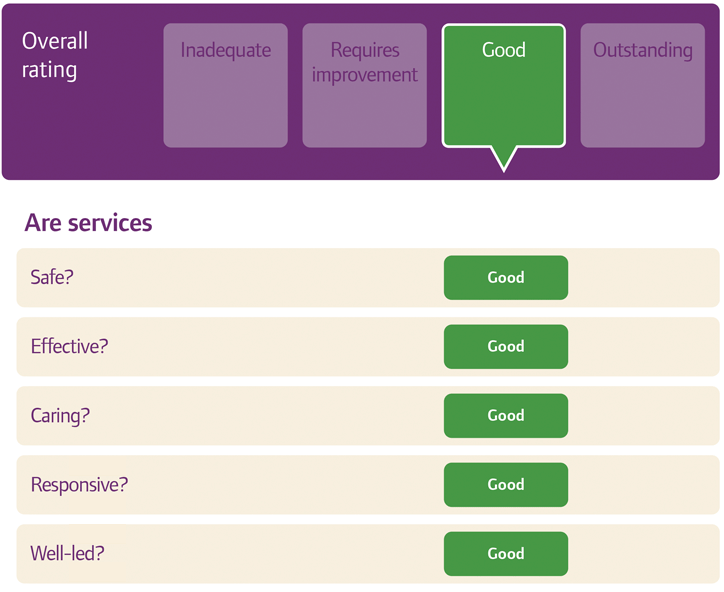Click the Overall rating label text
Viewport: 724px width, 592px height.
click(x=55, y=56)
